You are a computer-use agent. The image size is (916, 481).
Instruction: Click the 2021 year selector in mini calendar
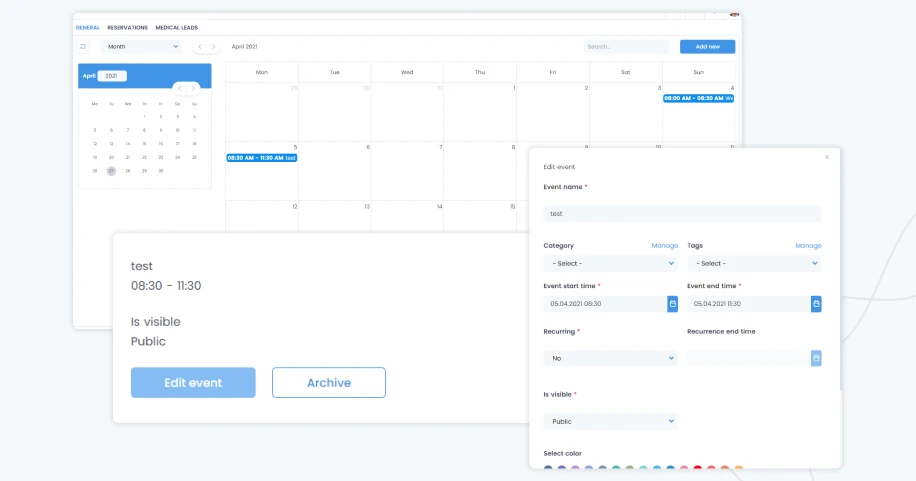(x=112, y=76)
